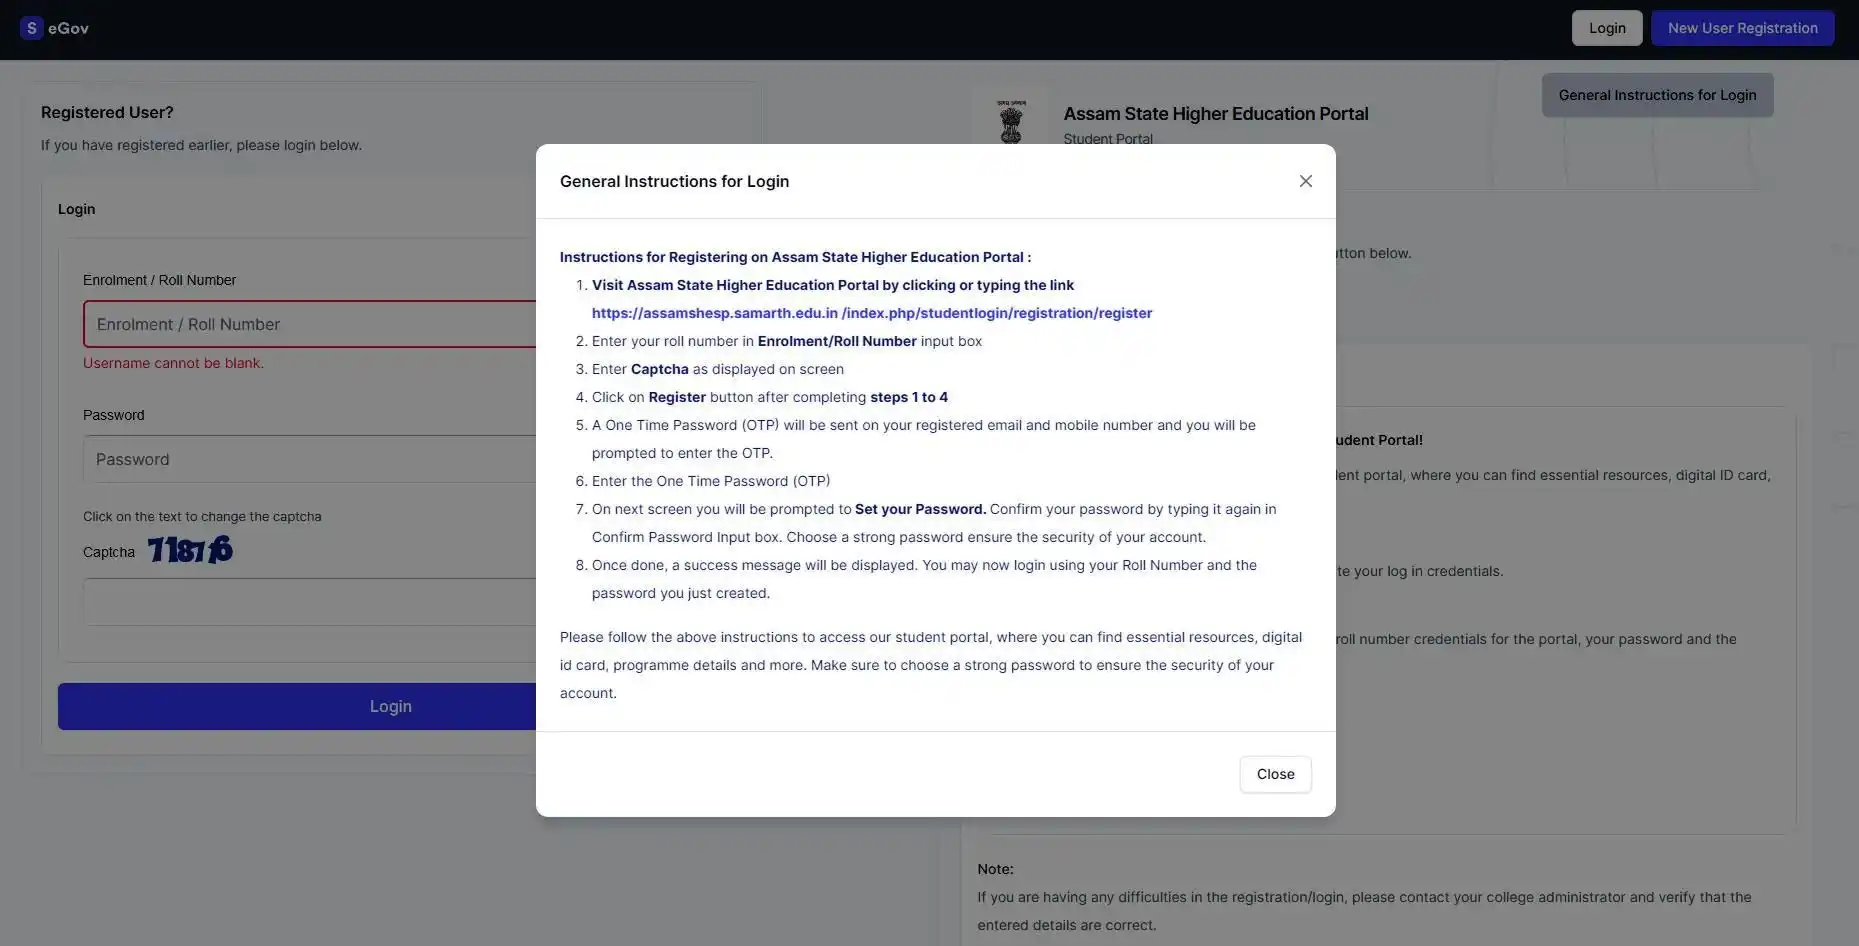Open New User Registration page
Screen dimensions: 1859x946
tap(1742, 28)
